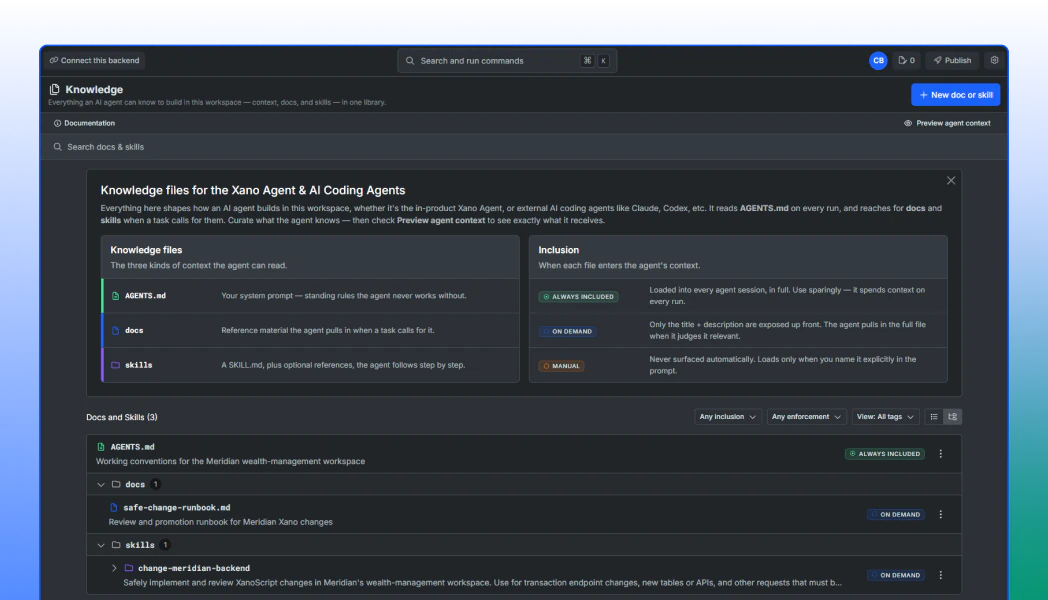
Task: Click the magnifier icon in docs search
Action: click(57, 147)
